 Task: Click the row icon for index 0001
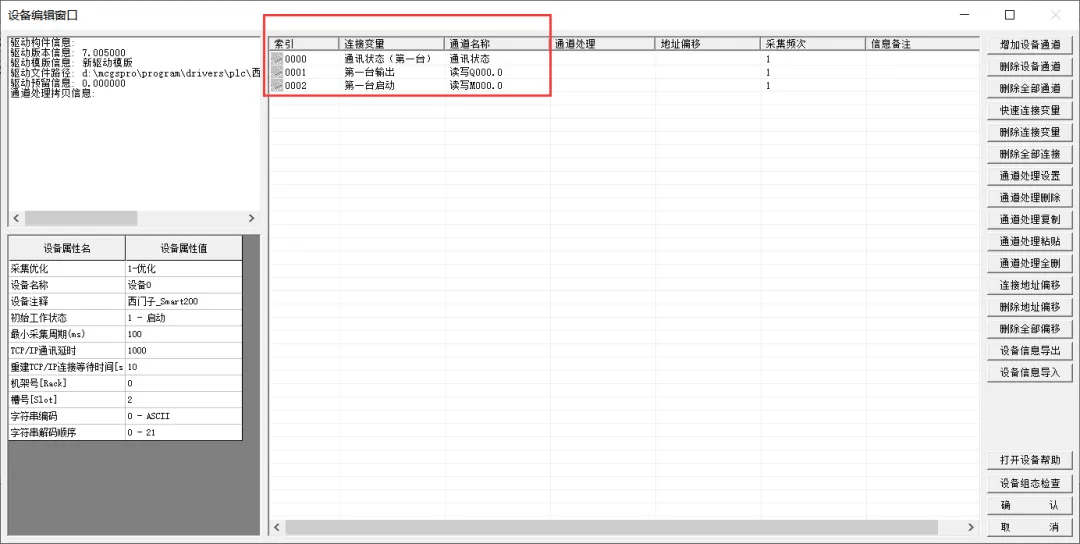tap(277, 72)
